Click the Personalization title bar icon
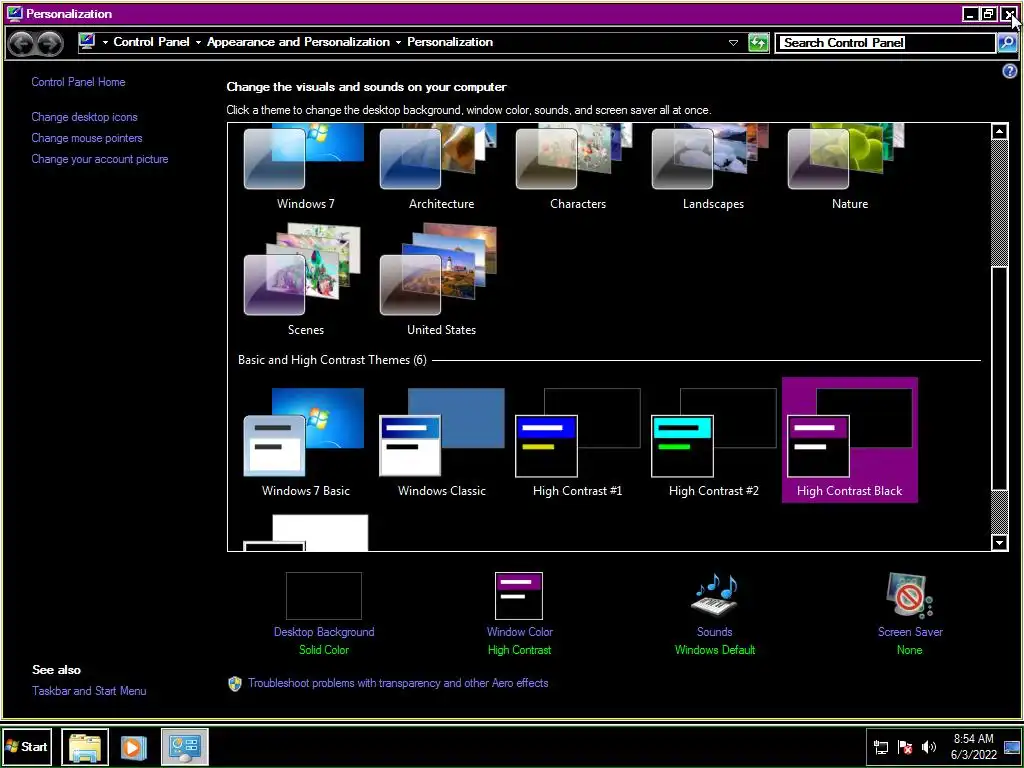 point(14,13)
